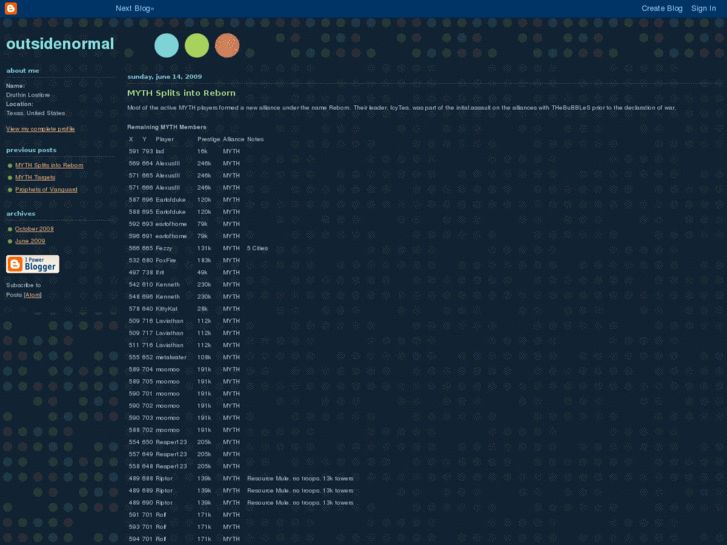Image resolution: width=727 pixels, height=545 pixels.
Task: Click bullet beside MYTH Splits into Reborn
Action: [x=10, y=165]
